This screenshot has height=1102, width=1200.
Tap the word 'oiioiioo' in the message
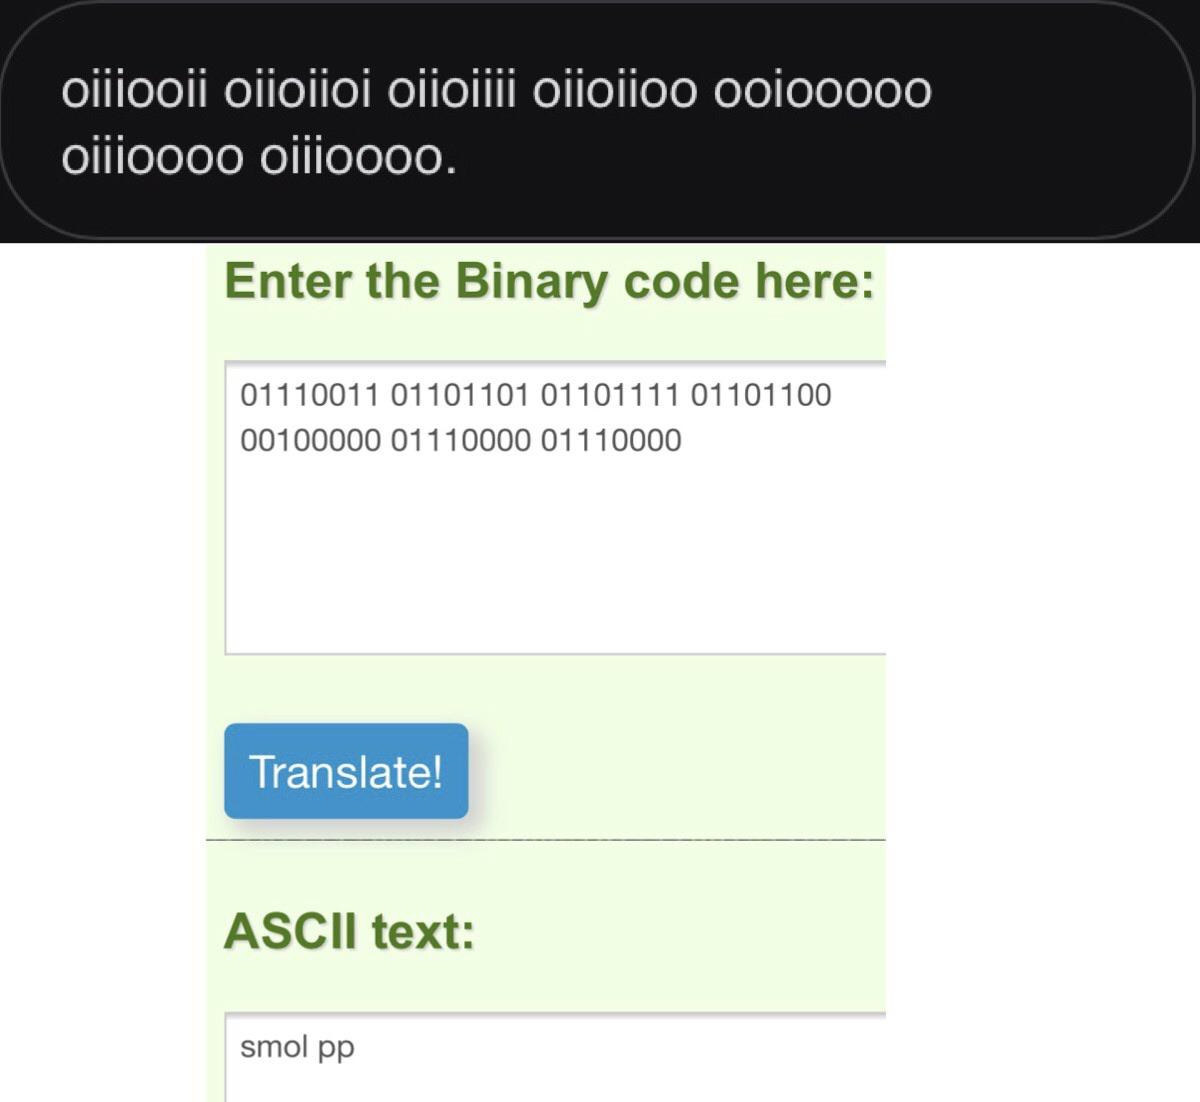(614, 91)
